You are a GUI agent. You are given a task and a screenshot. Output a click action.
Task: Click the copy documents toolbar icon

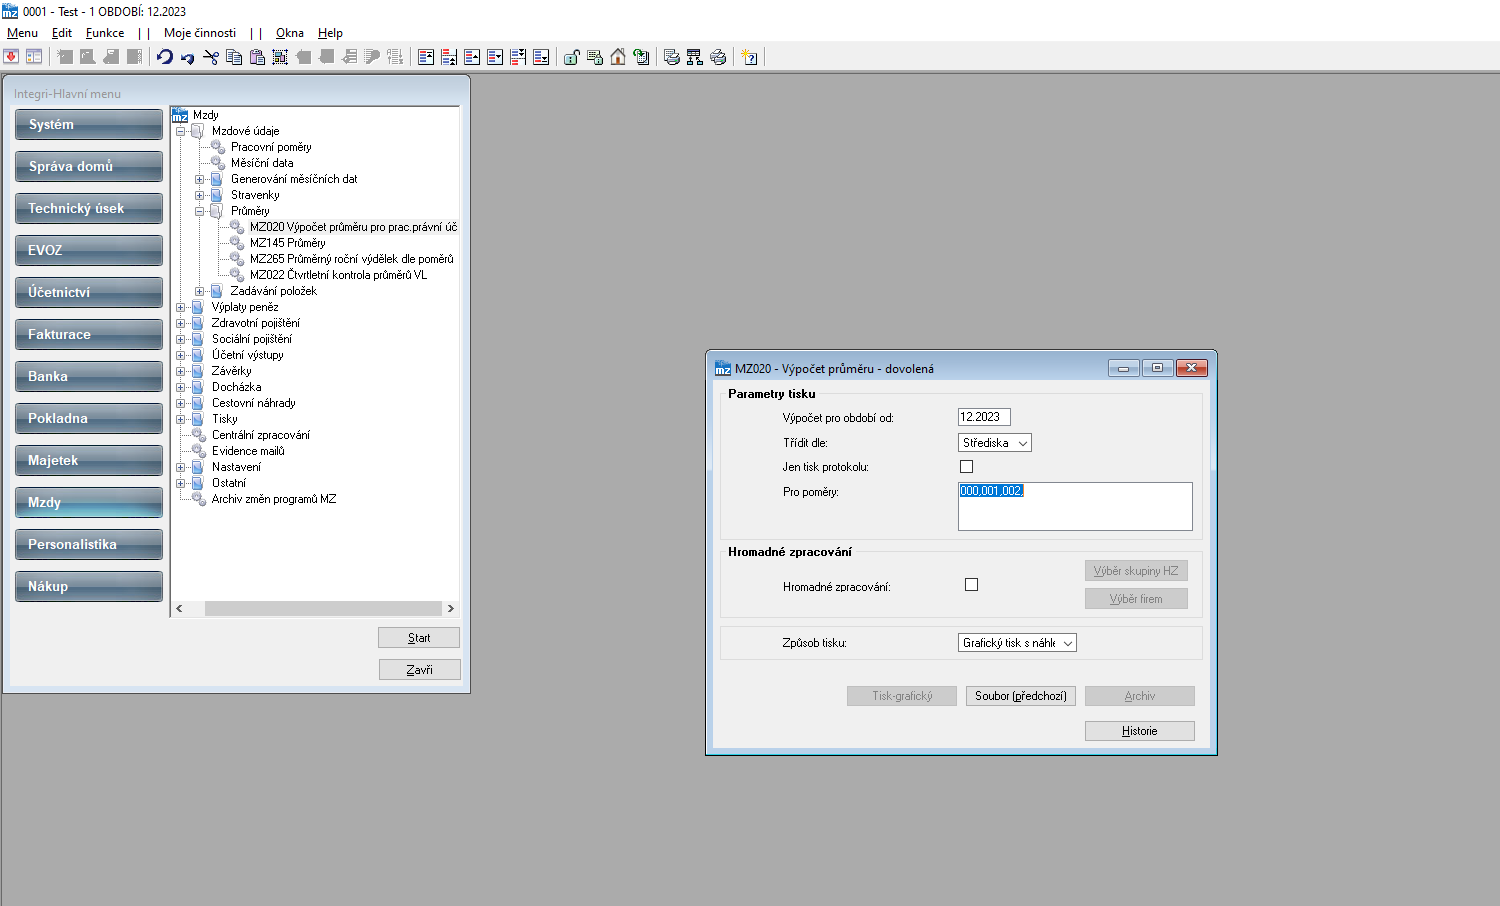[234, 57]
